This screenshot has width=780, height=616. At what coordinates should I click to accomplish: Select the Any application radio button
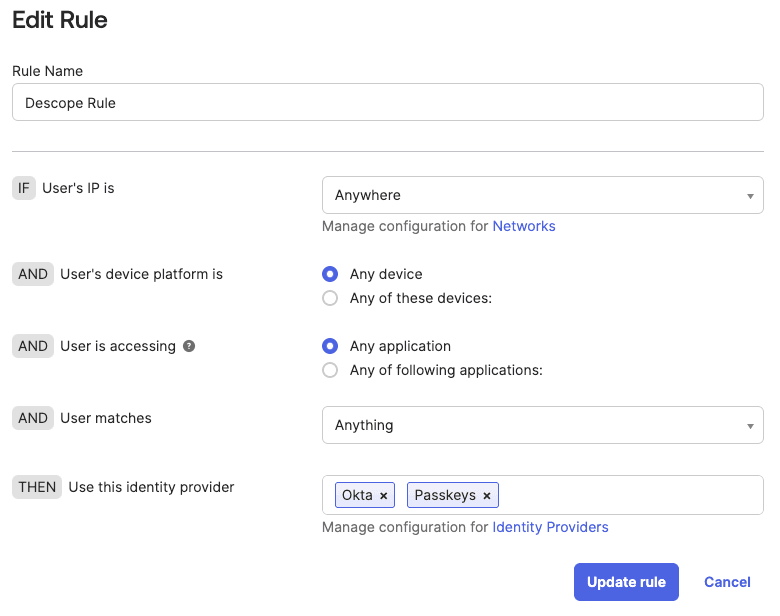(330, 346)
